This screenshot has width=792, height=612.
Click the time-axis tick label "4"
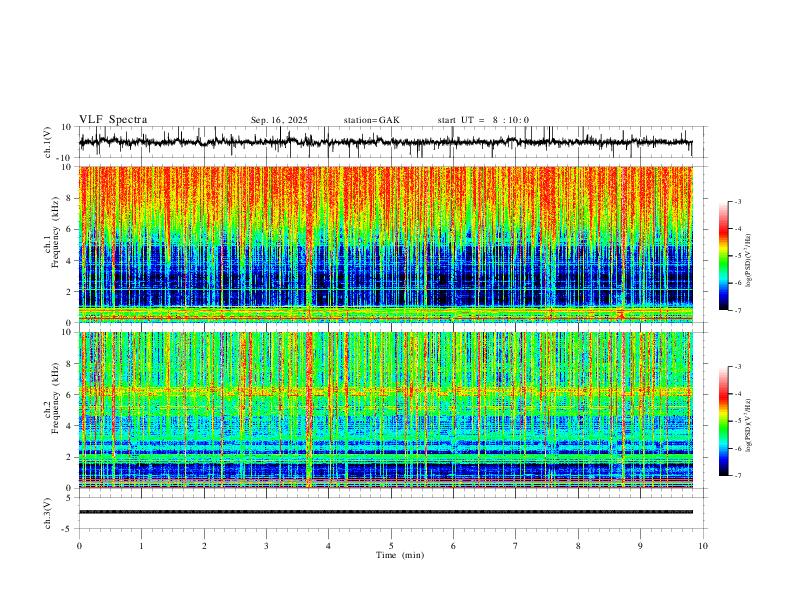point(328,546)
